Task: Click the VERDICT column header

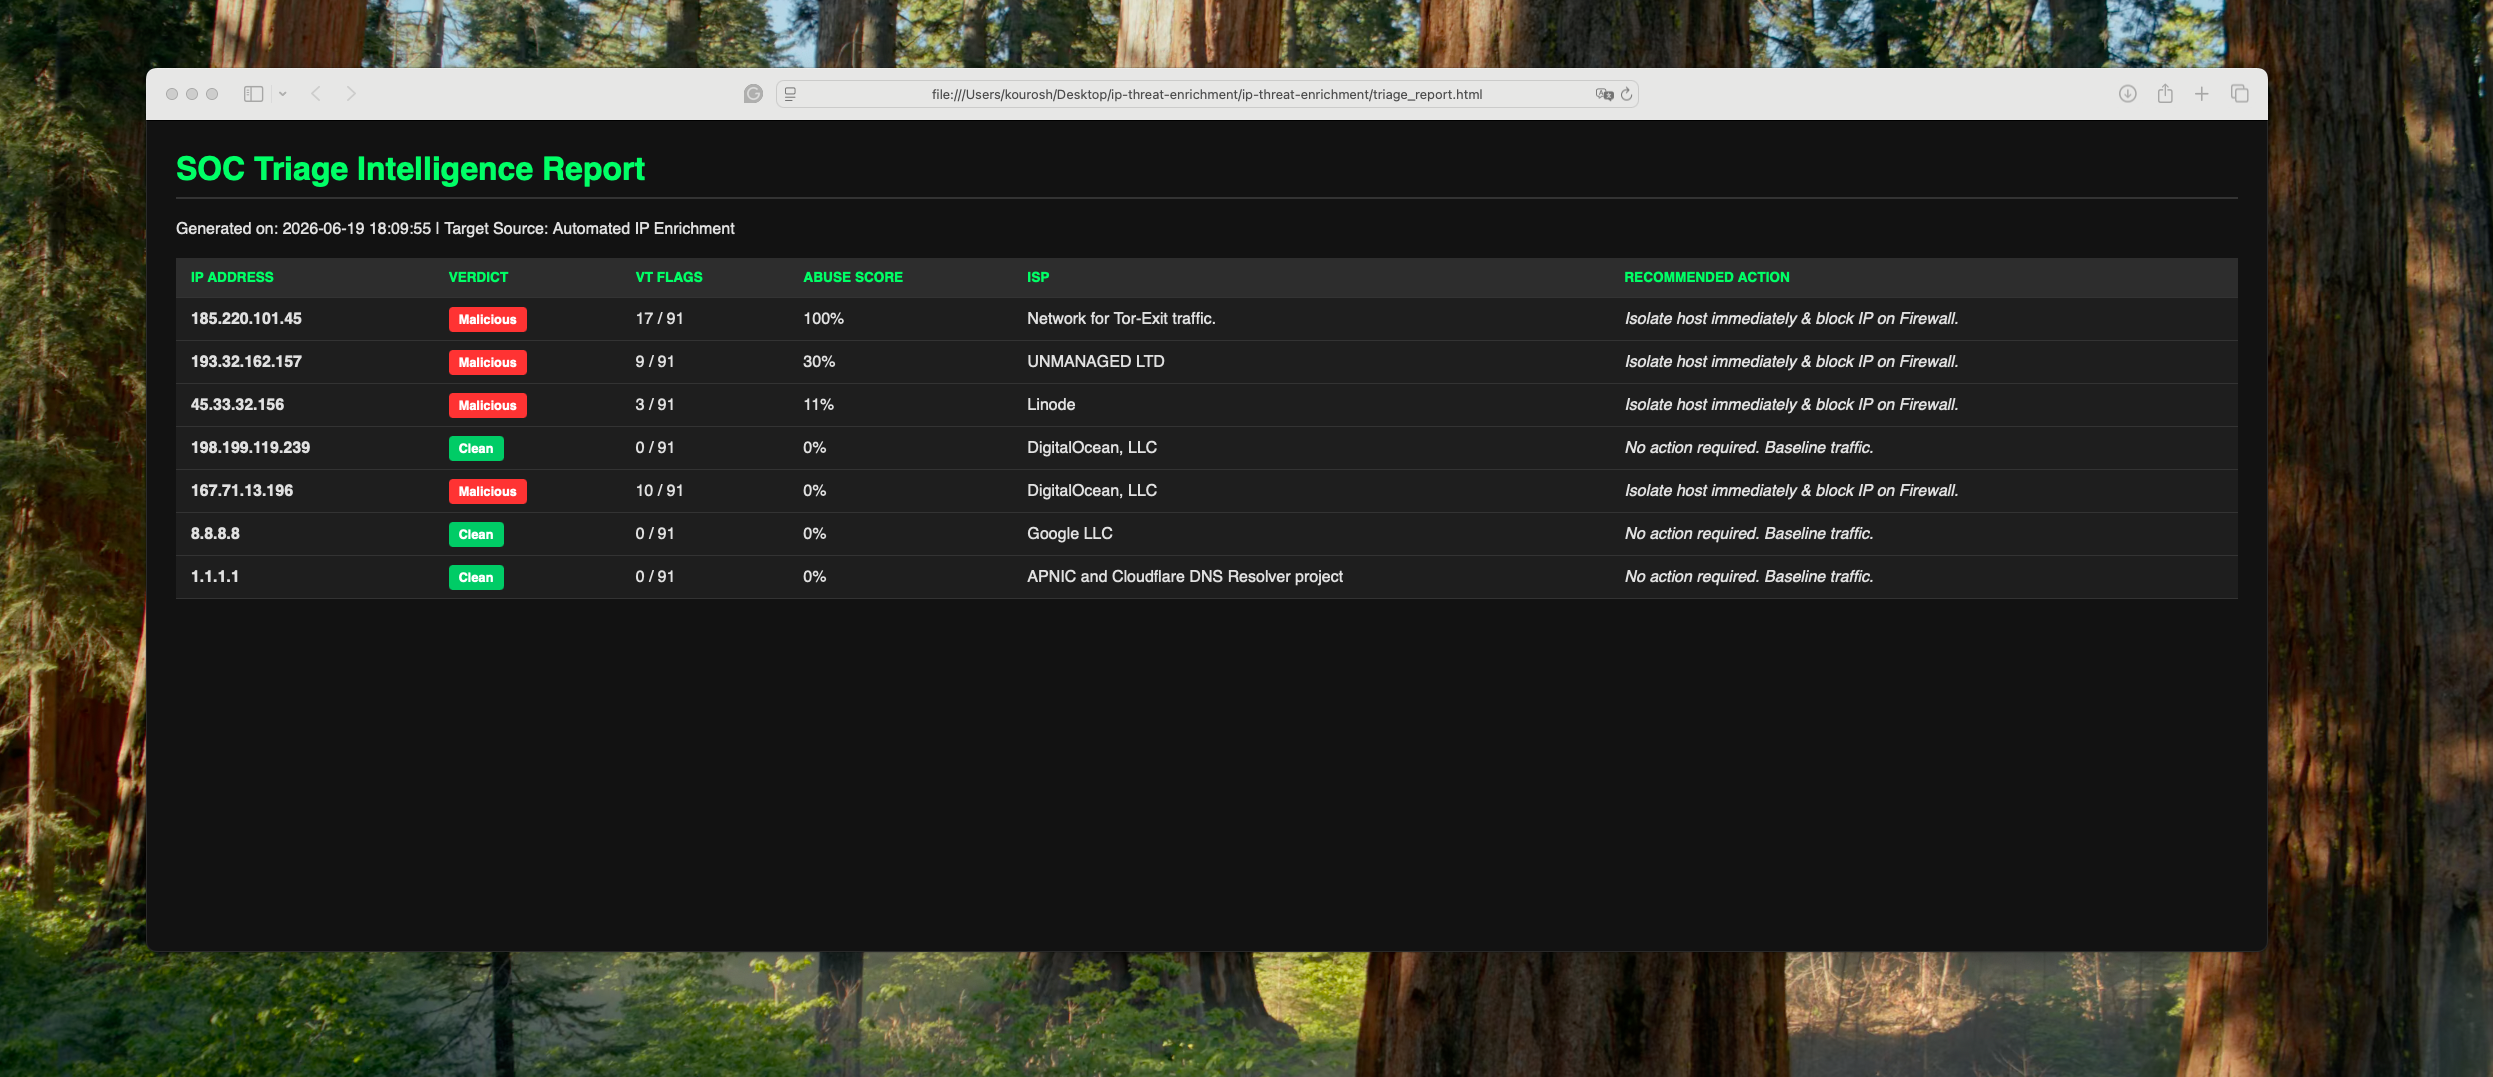Action: tap(478, 277)
